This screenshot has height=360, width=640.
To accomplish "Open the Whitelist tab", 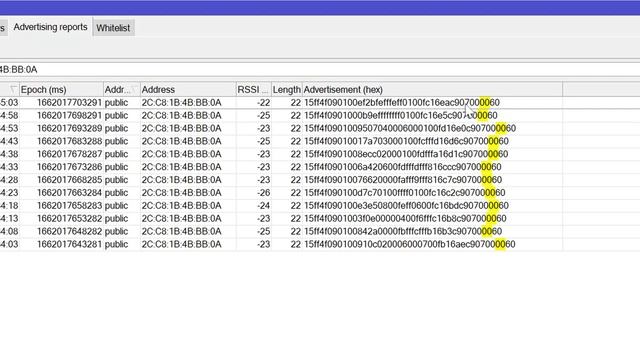I will (113, 28).
